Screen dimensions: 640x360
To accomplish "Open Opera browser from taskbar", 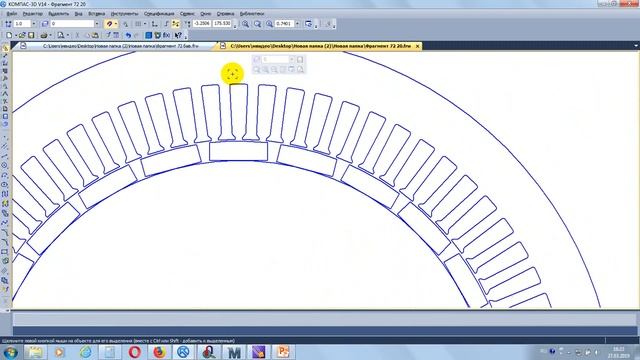I will click(x=135, y=352).
